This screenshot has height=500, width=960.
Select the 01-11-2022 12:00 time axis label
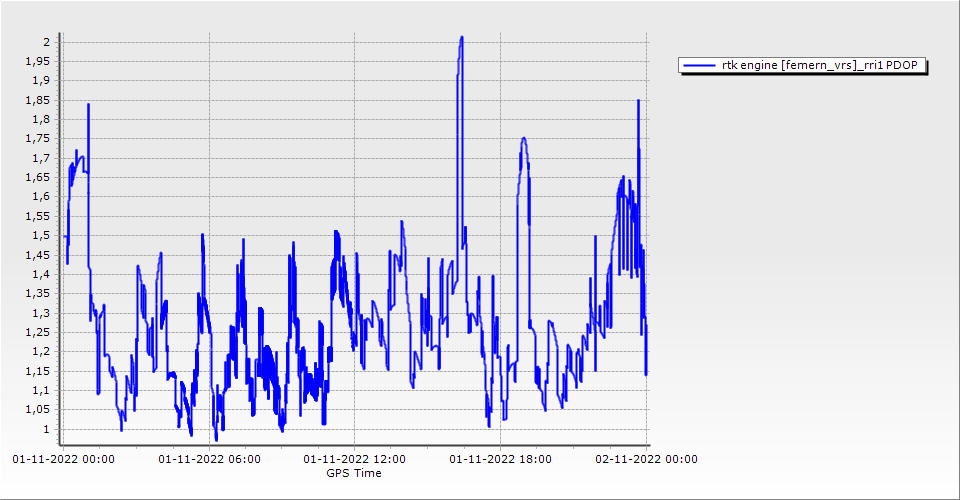355,459
